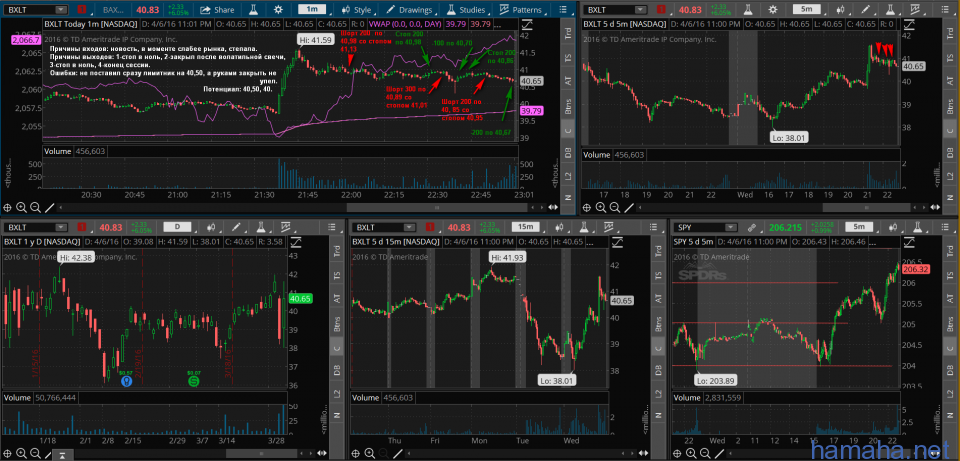Zoom in on the 1m chart
This screenshot has width=960, height=461.
[21, 208]
